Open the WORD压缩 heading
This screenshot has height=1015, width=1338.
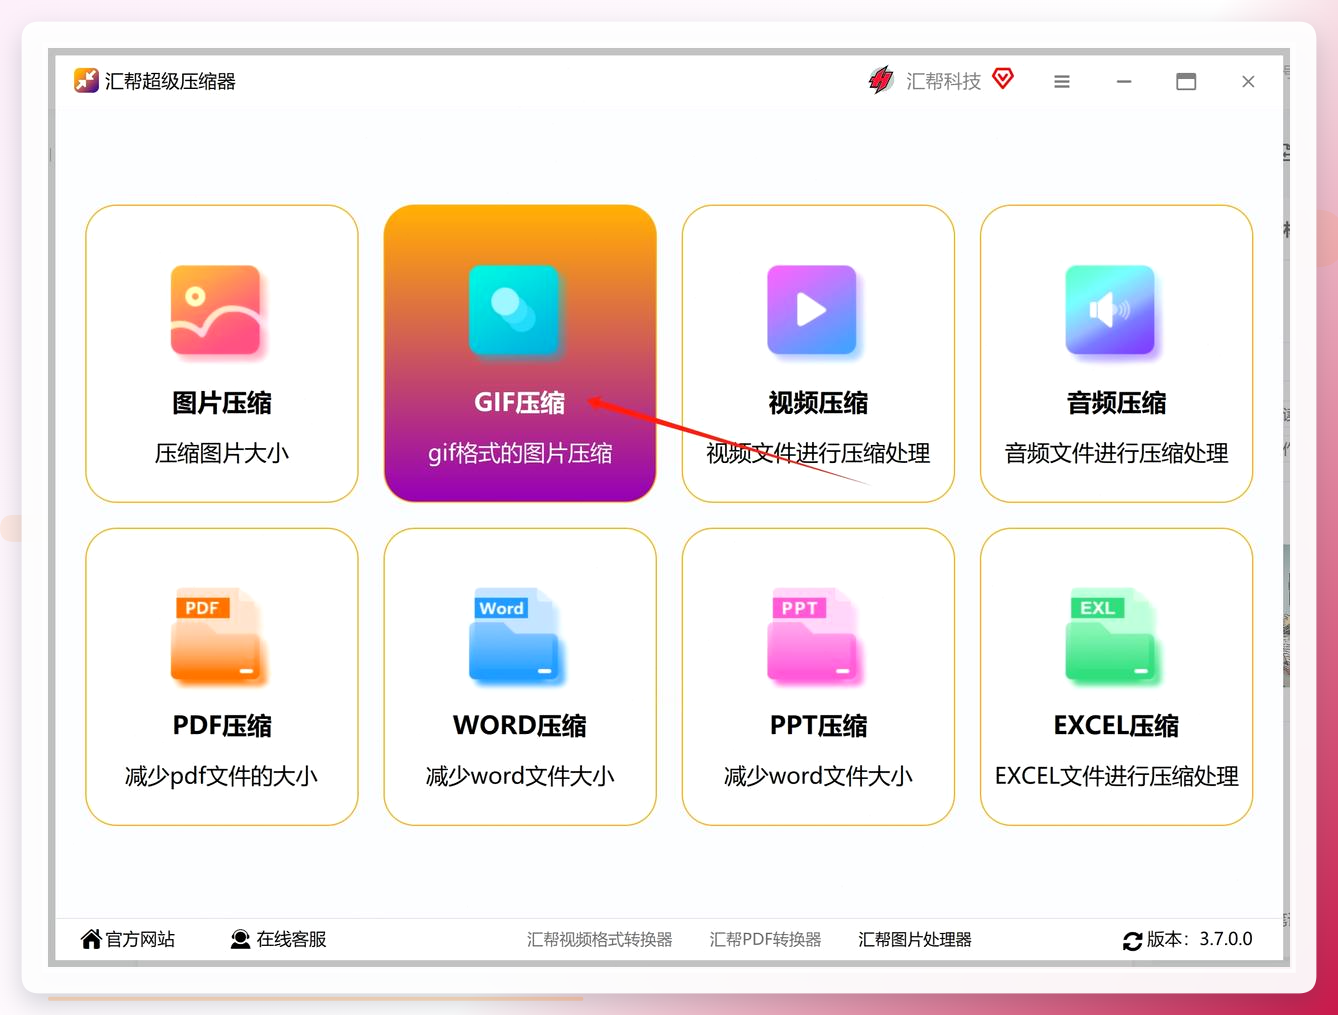coord(520,726)
